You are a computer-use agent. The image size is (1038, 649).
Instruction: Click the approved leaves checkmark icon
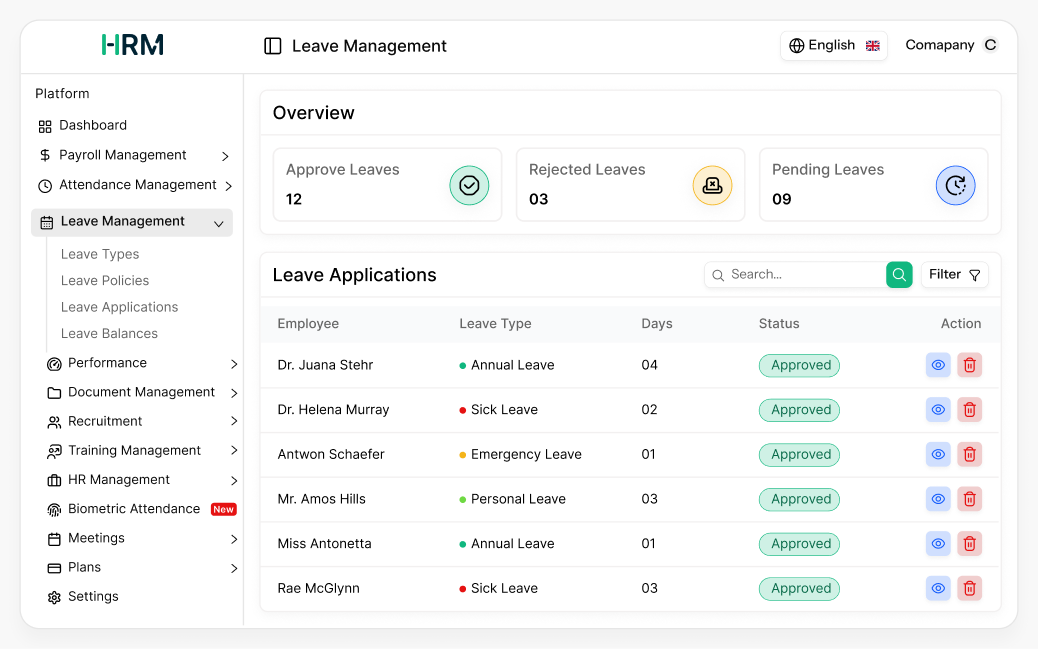click(469, 185)
